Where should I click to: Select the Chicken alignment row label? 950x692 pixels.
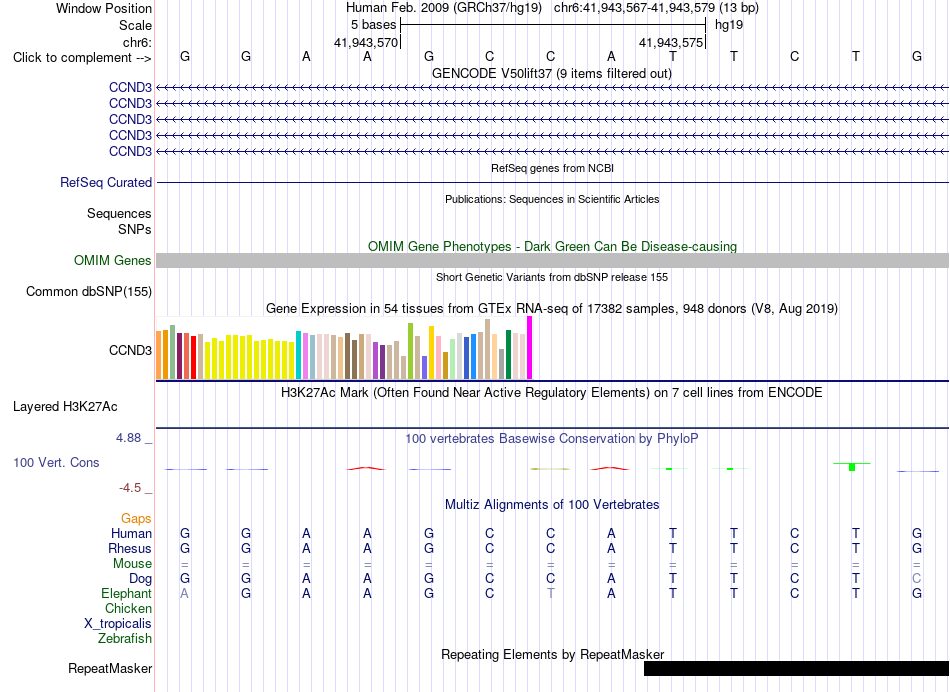pos(128,608)
